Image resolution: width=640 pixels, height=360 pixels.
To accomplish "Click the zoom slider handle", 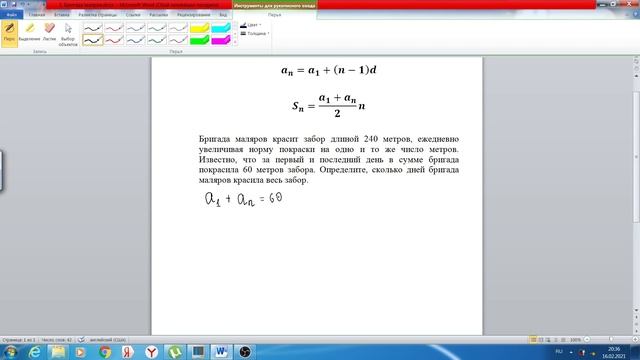I will (611, 340).
